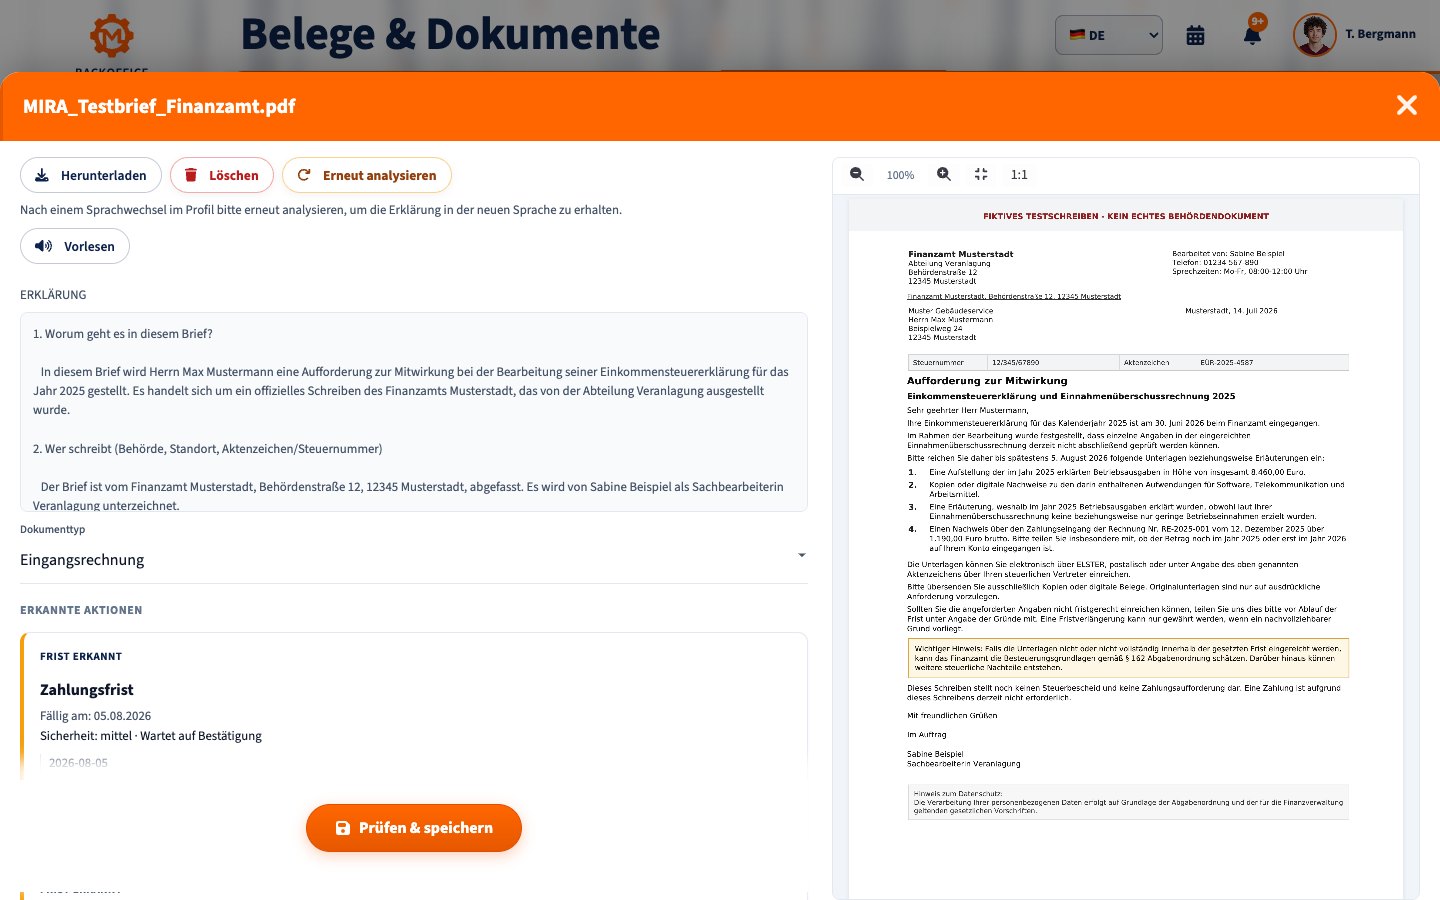Image resolution: width=1440 pixels, height=900 pixels.
Task: Open the calendar icon in header
Action: click(1195, 35)
